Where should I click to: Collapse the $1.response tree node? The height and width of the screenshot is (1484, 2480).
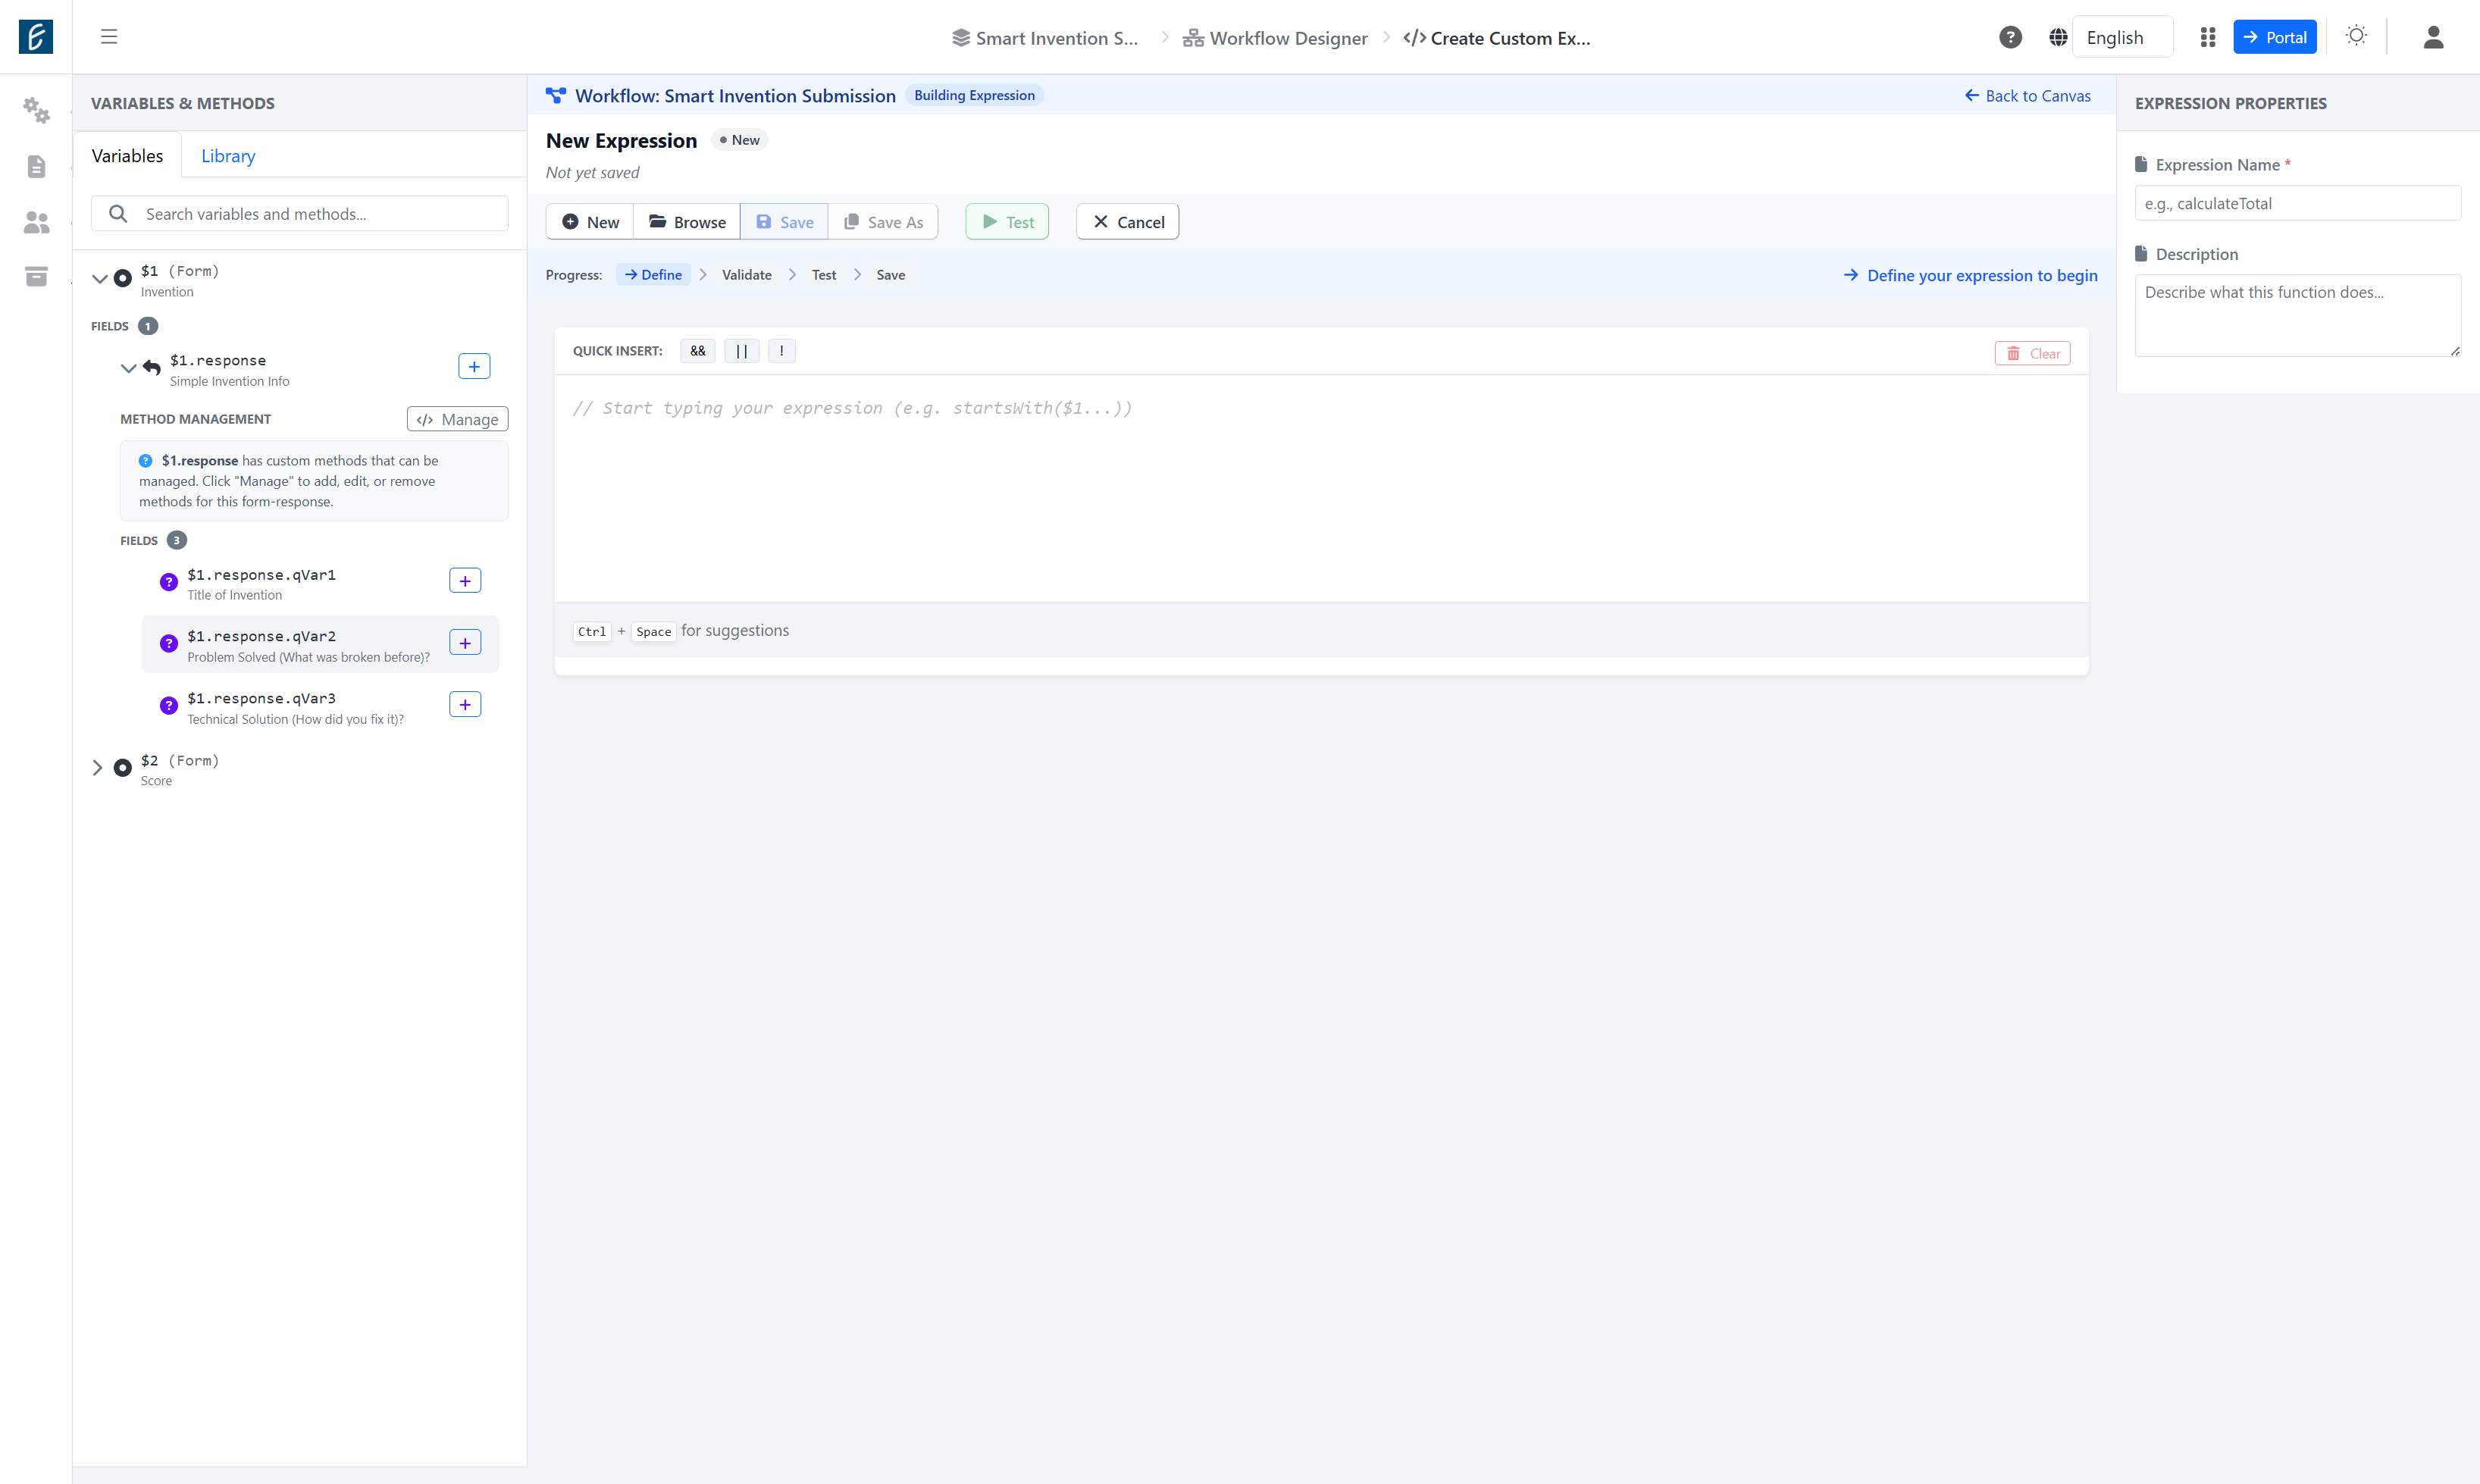[x=129, y=368]
